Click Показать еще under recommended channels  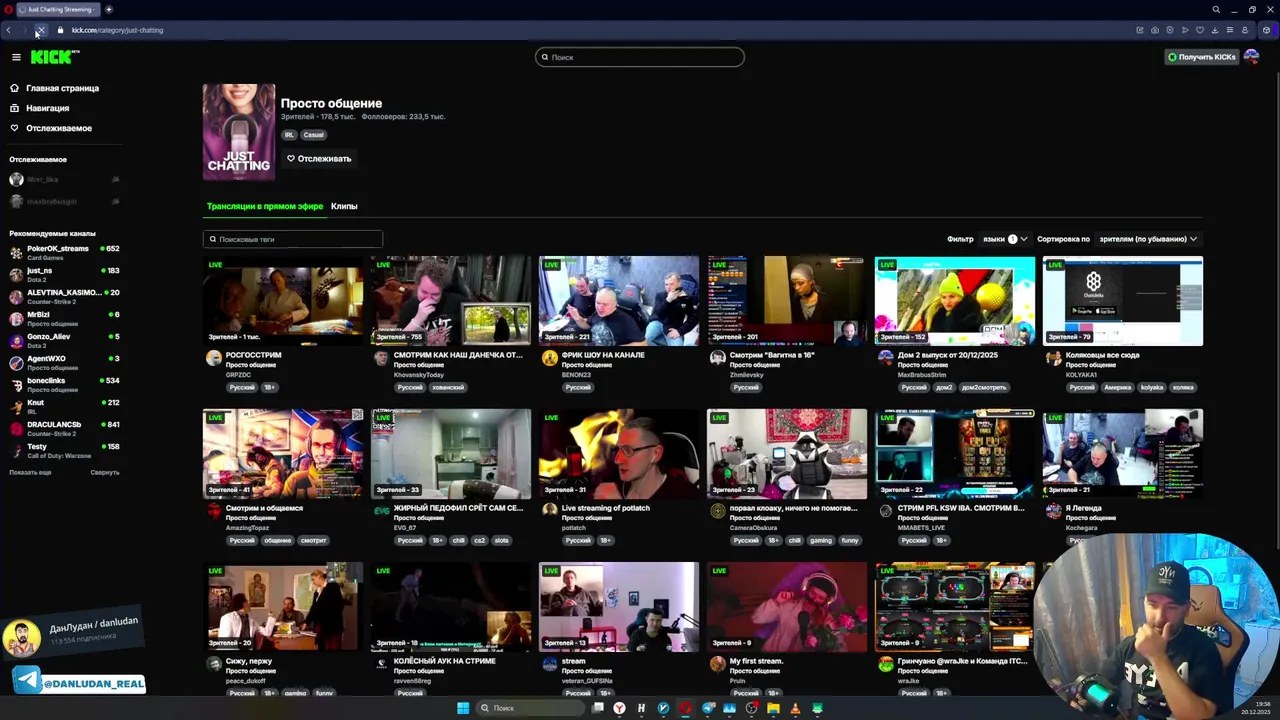point(30,472)
